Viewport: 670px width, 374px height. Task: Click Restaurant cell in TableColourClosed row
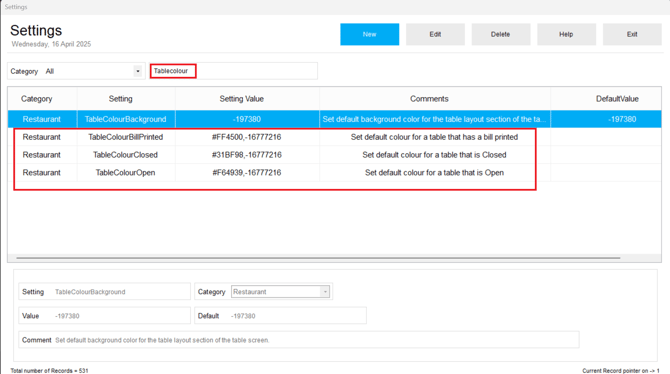(x=41, y=155)
